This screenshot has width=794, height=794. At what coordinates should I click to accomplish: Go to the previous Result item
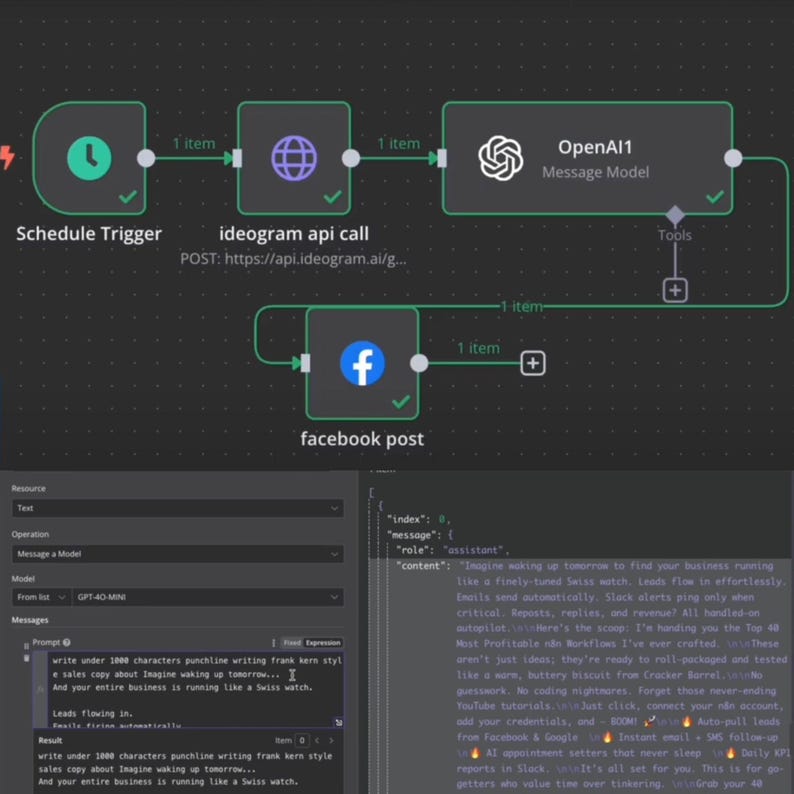click(317, 740)
